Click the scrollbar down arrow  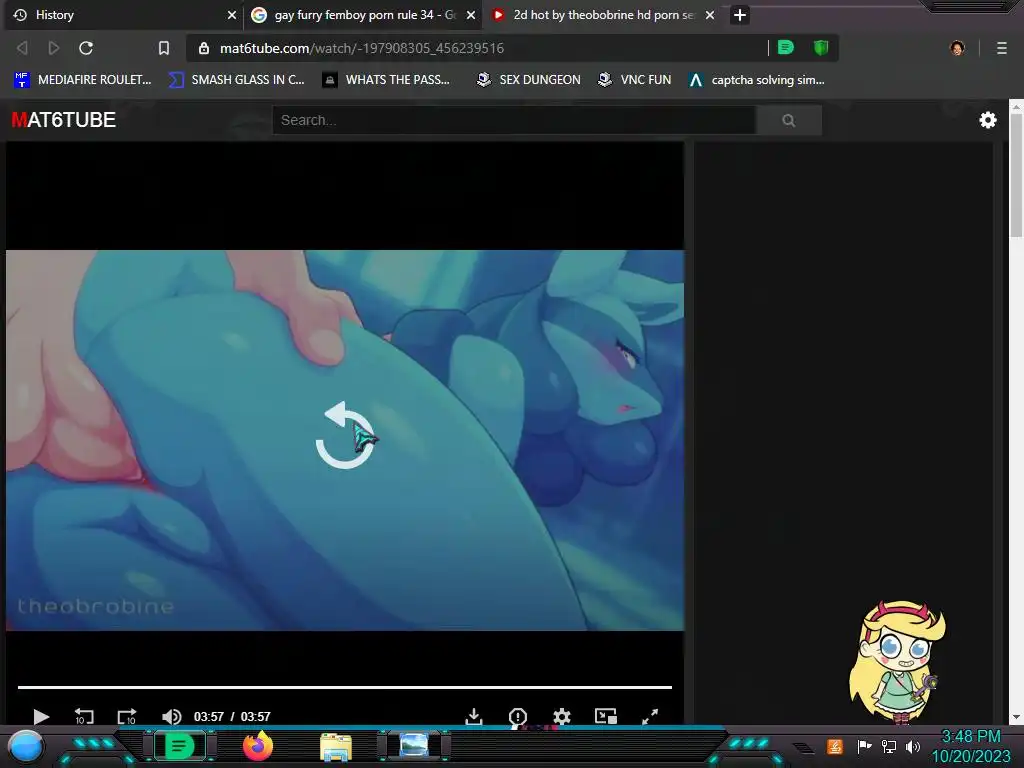1016,718
